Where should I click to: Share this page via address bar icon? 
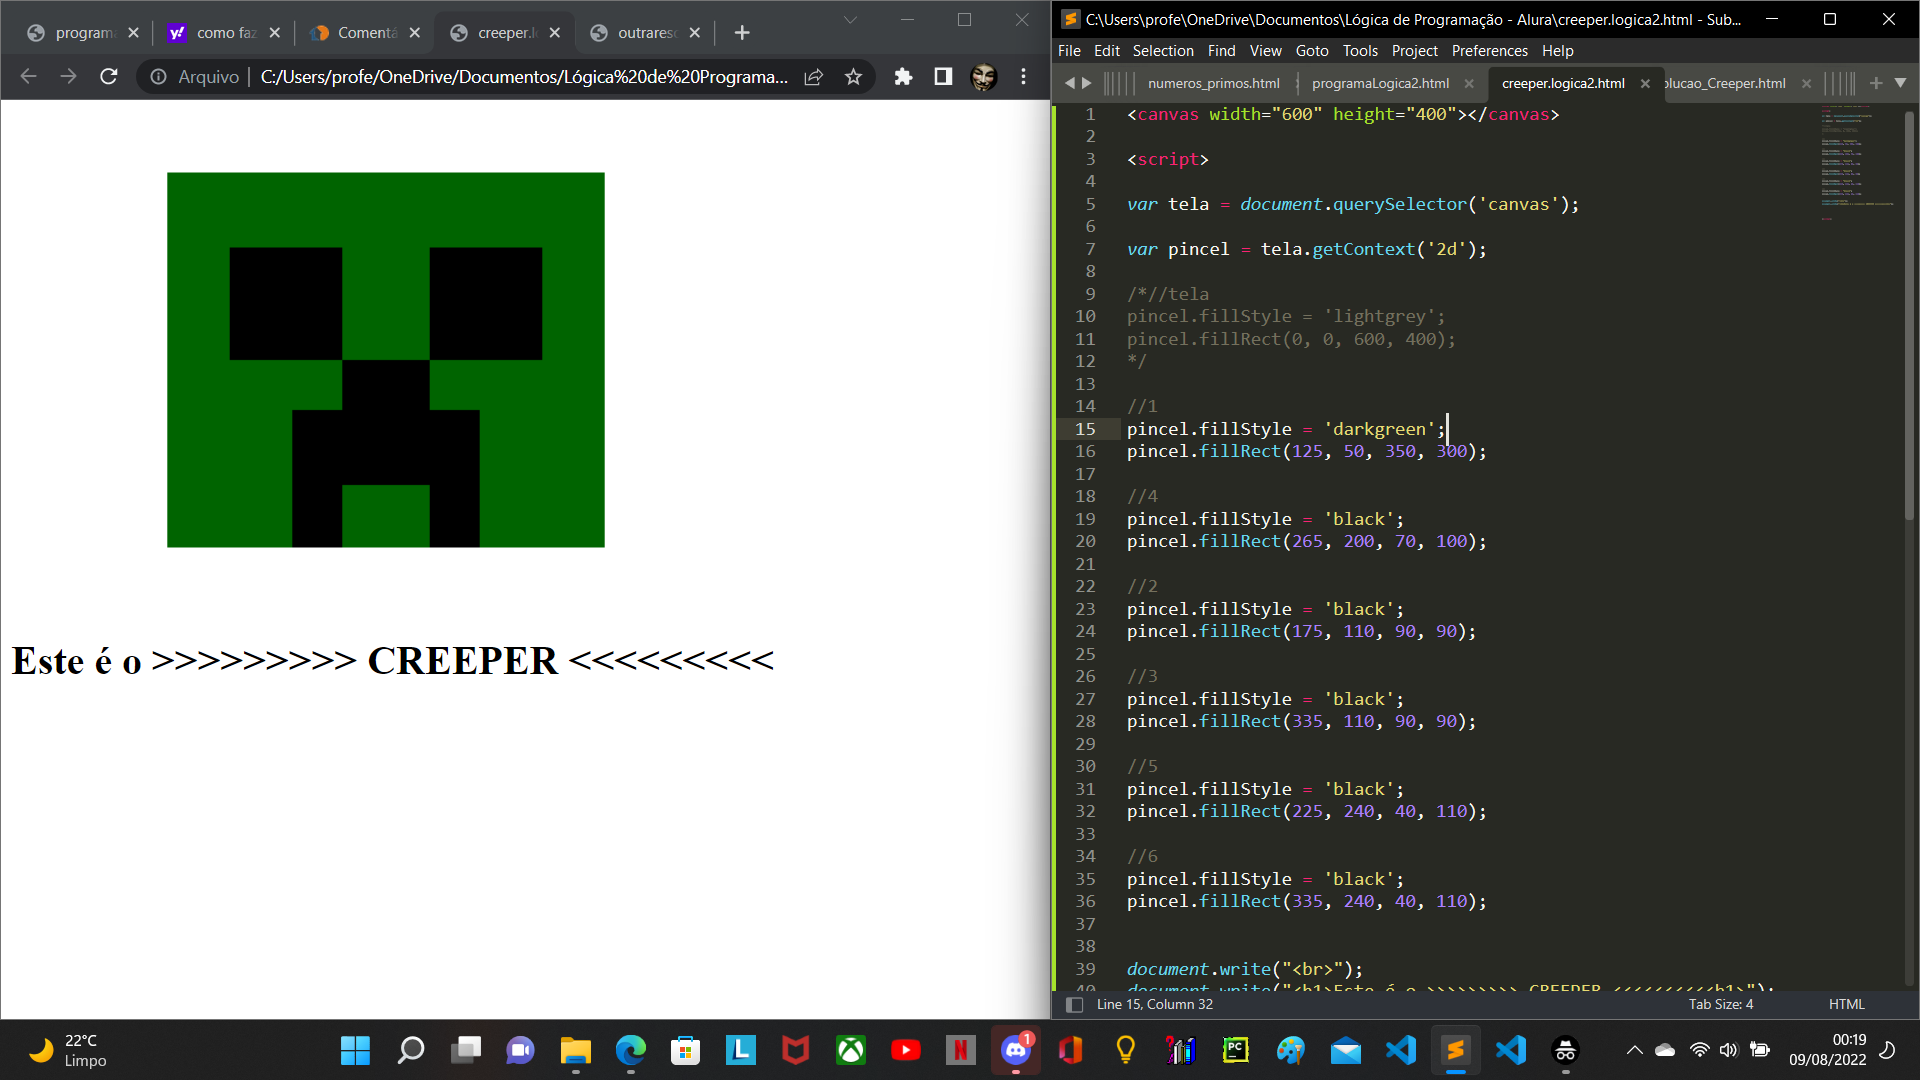tap(813, 76)
